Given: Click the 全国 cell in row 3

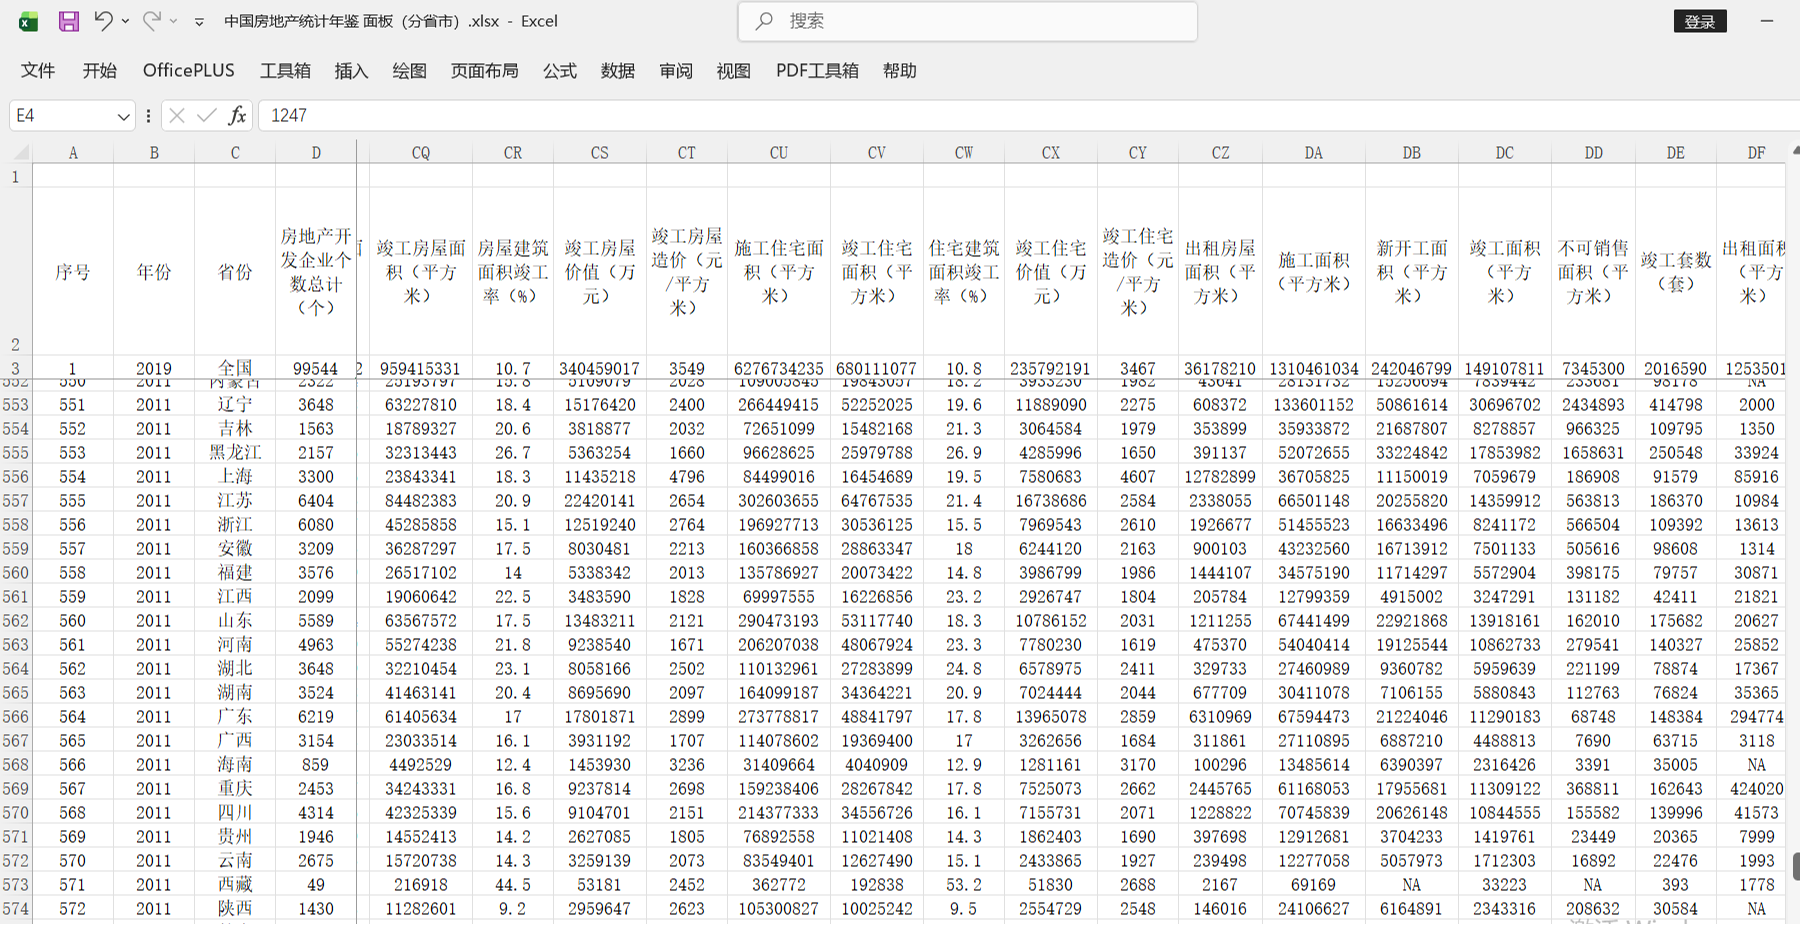Looking at the screenshot, I should (x=235, y=368).
